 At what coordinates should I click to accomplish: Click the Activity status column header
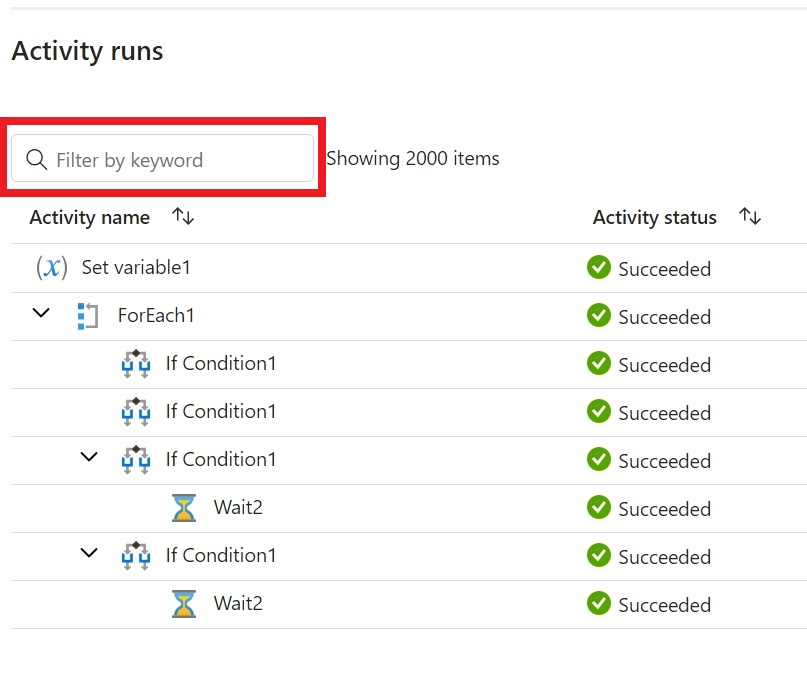click(654, 217)
